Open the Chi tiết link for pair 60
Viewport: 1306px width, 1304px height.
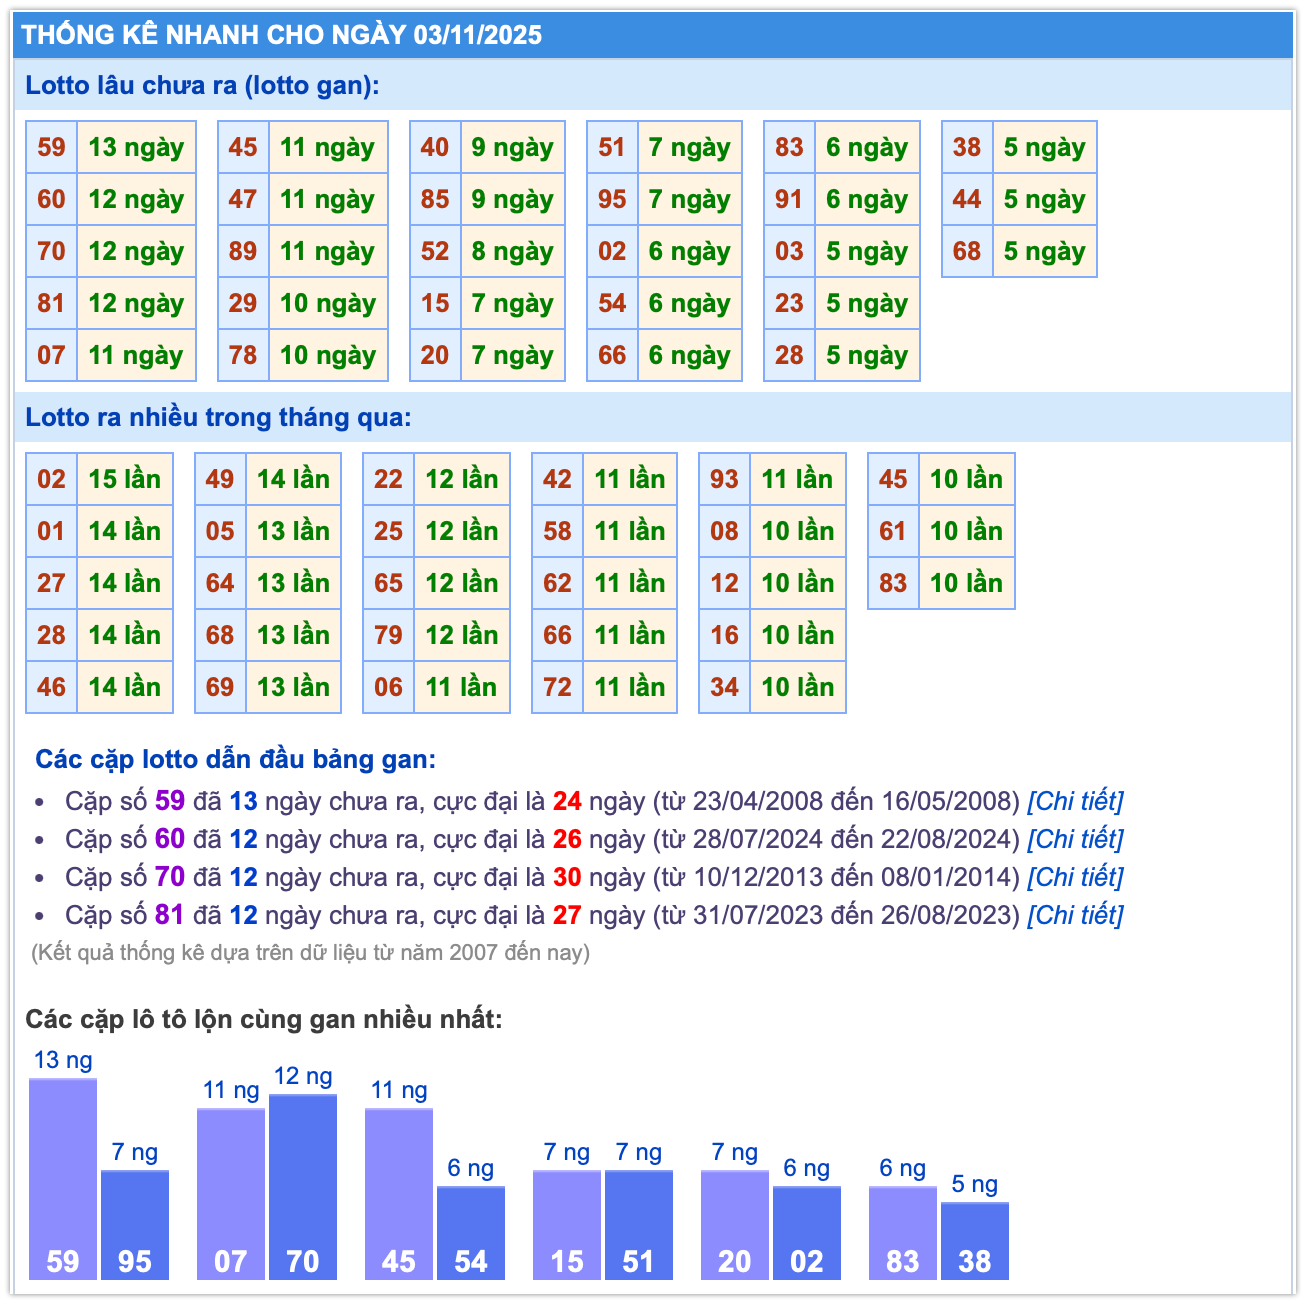(1075, 839)
